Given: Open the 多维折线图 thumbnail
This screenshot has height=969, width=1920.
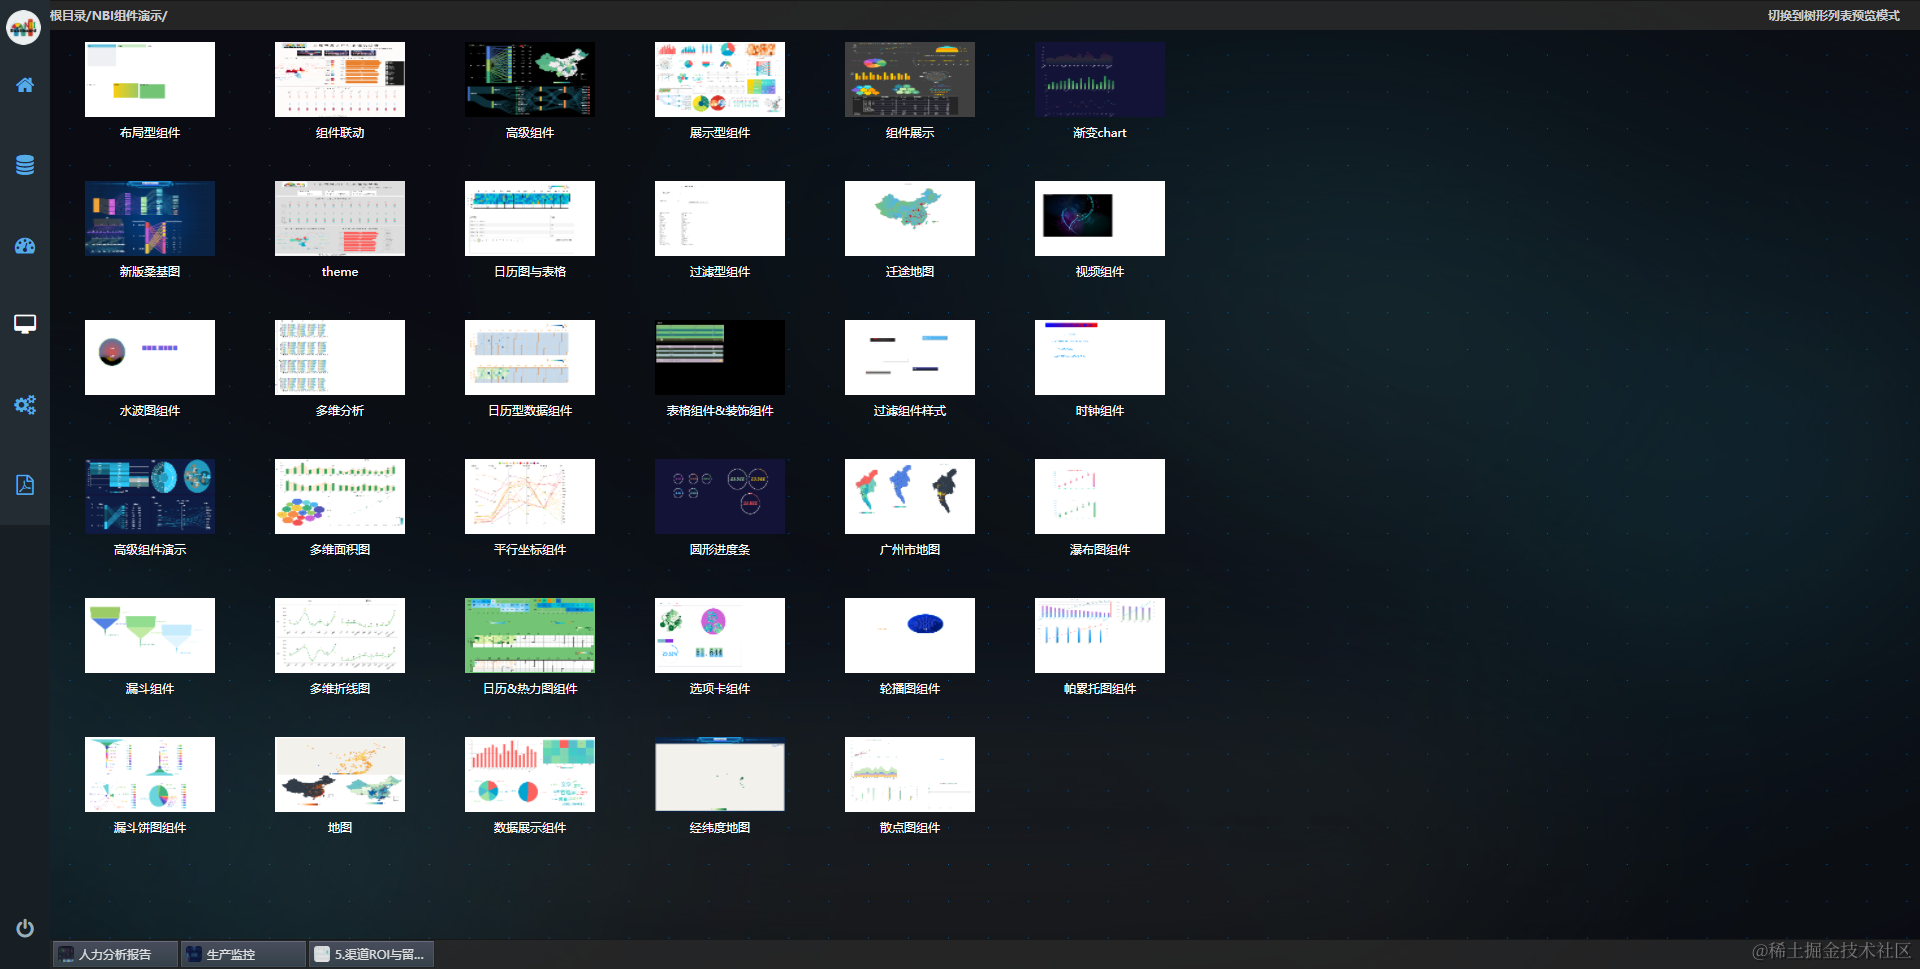Looking at the screenshot, I should (340, 635).
